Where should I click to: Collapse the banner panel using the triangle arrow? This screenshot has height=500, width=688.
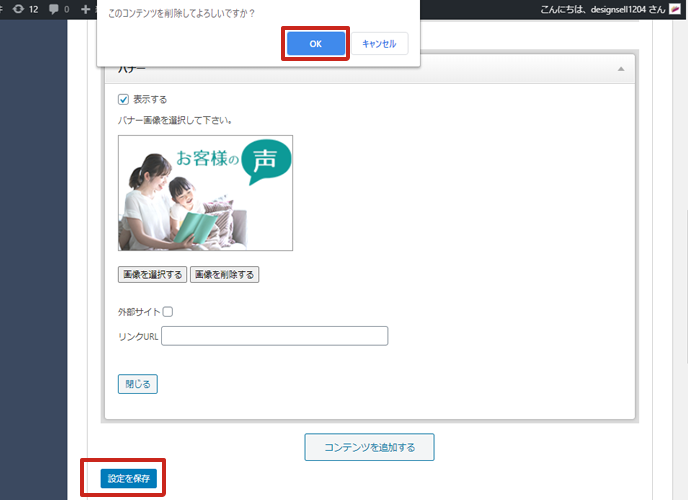(621, 69)
